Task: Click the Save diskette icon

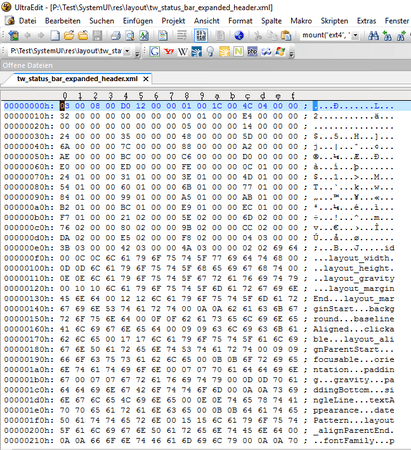Action: click(x=97, y=35)
